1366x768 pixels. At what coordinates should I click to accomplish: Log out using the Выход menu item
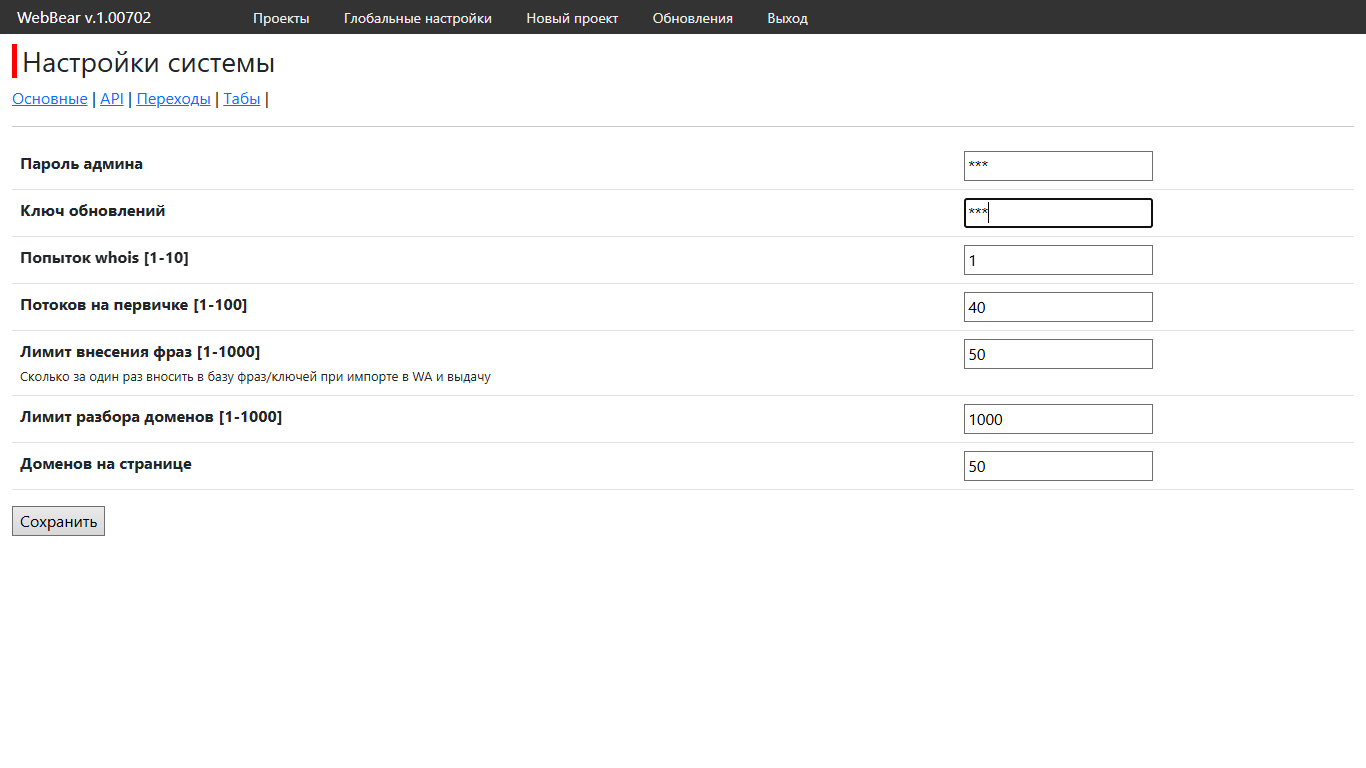click(x=787, y=18)
